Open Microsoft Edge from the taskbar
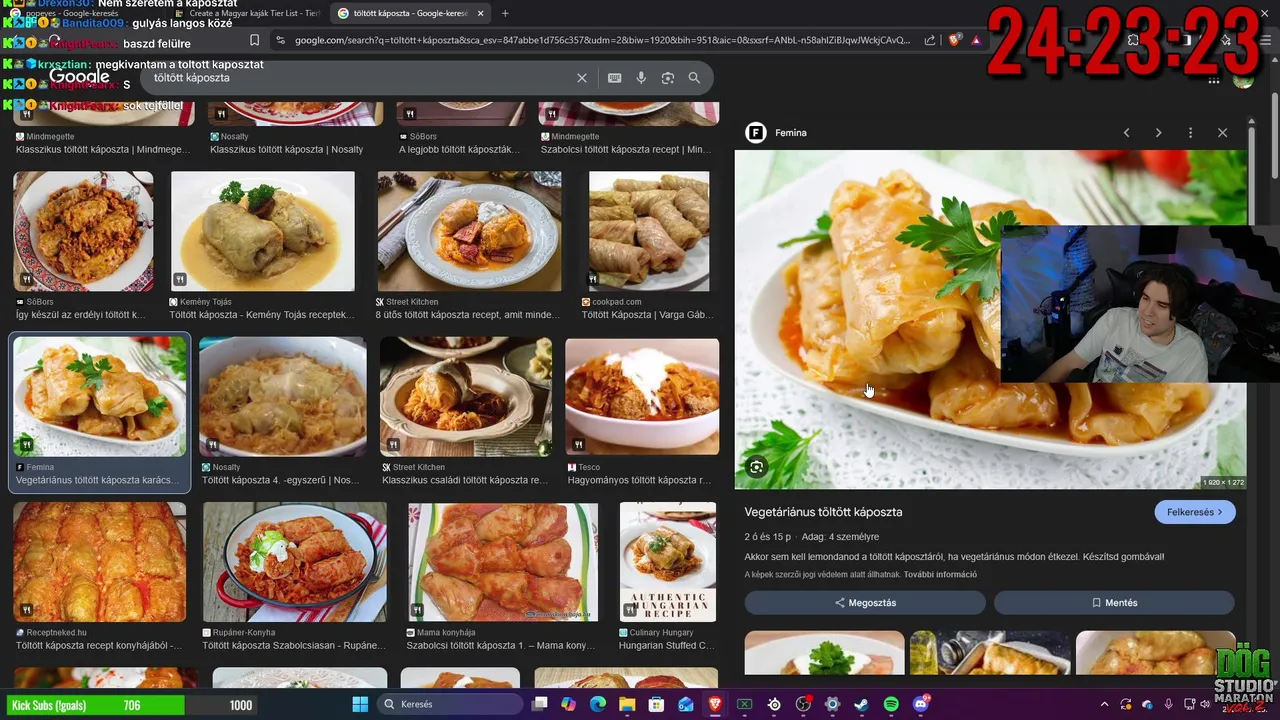 (x=598, y=704)
